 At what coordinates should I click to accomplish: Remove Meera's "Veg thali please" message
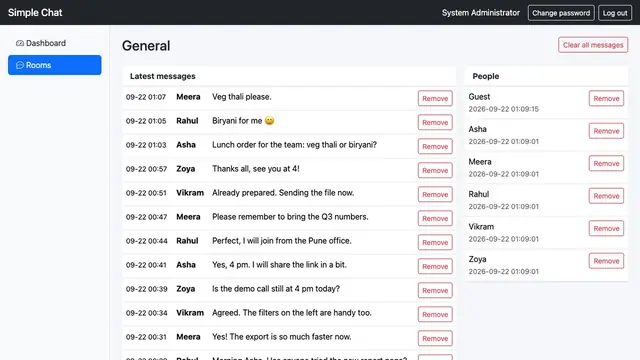pos(435,98)
